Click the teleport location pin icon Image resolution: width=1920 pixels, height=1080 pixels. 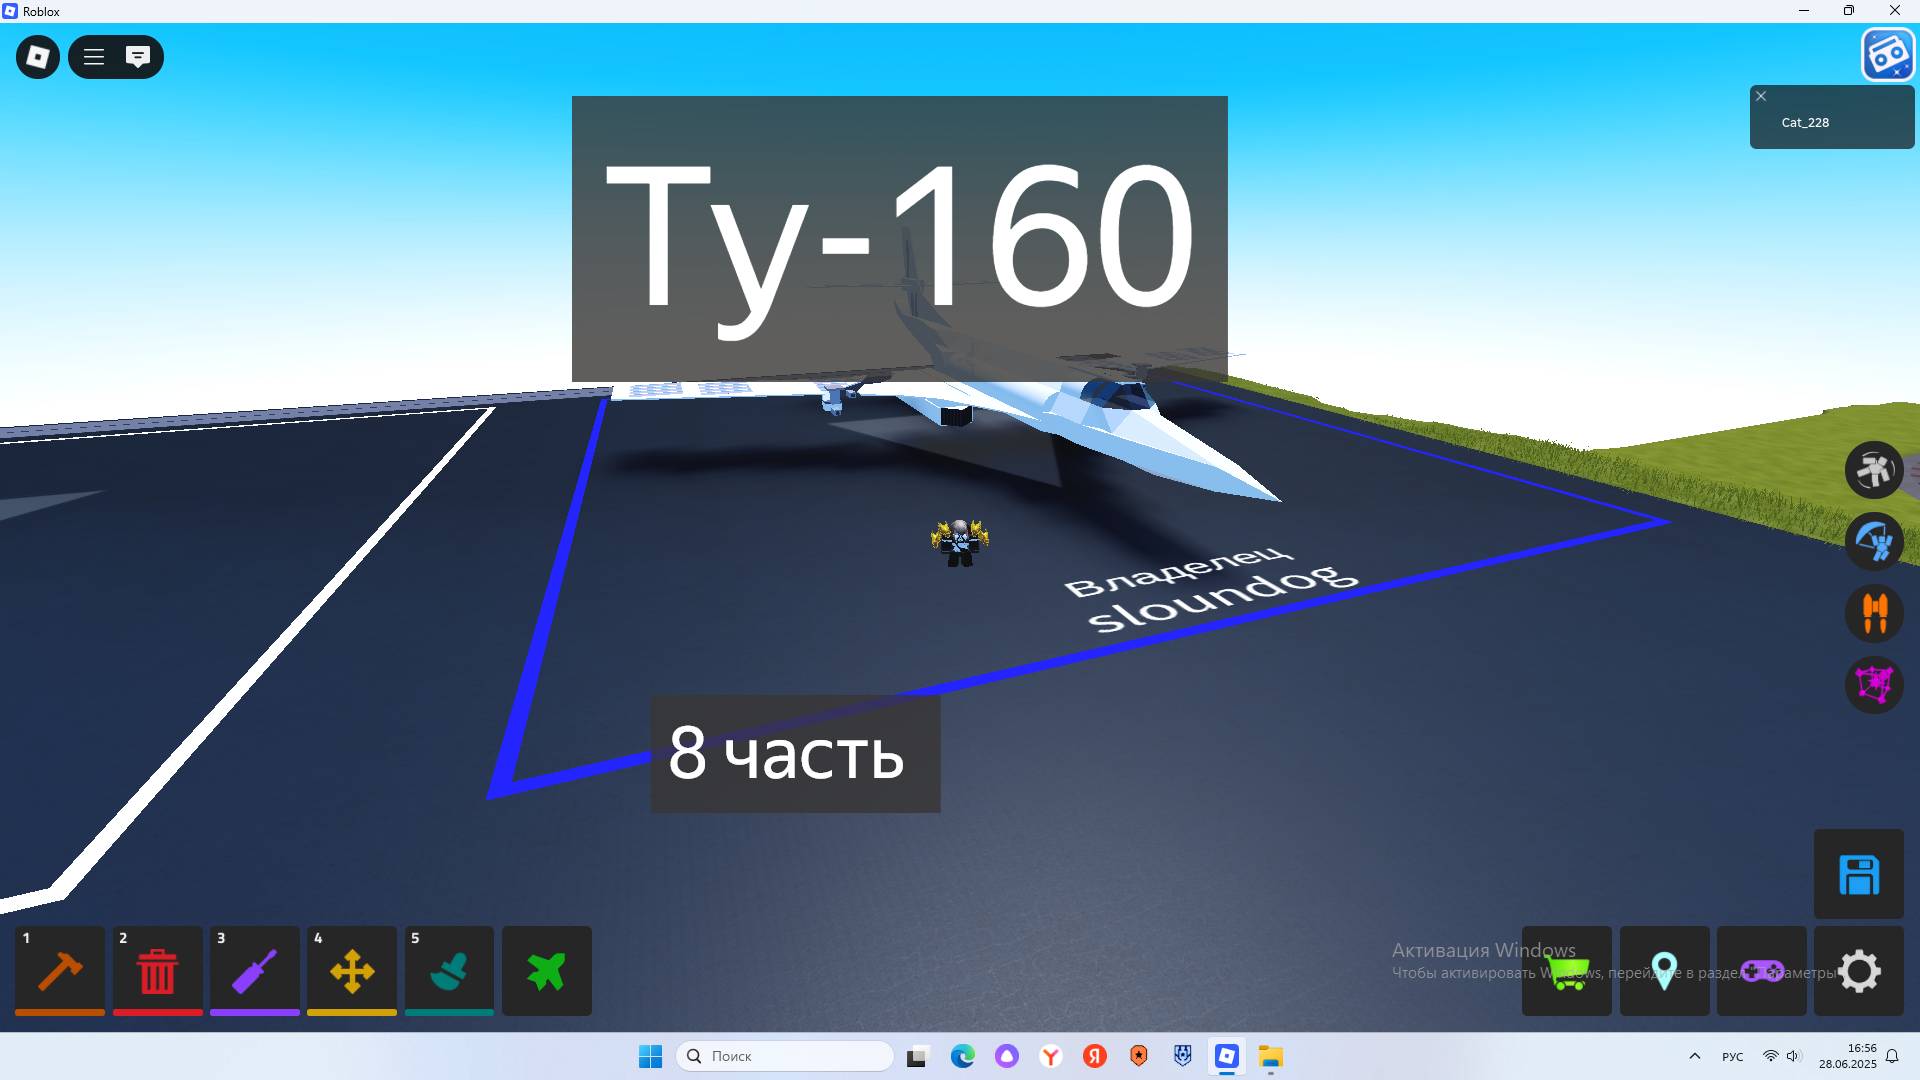click(x=1664, y=971)
